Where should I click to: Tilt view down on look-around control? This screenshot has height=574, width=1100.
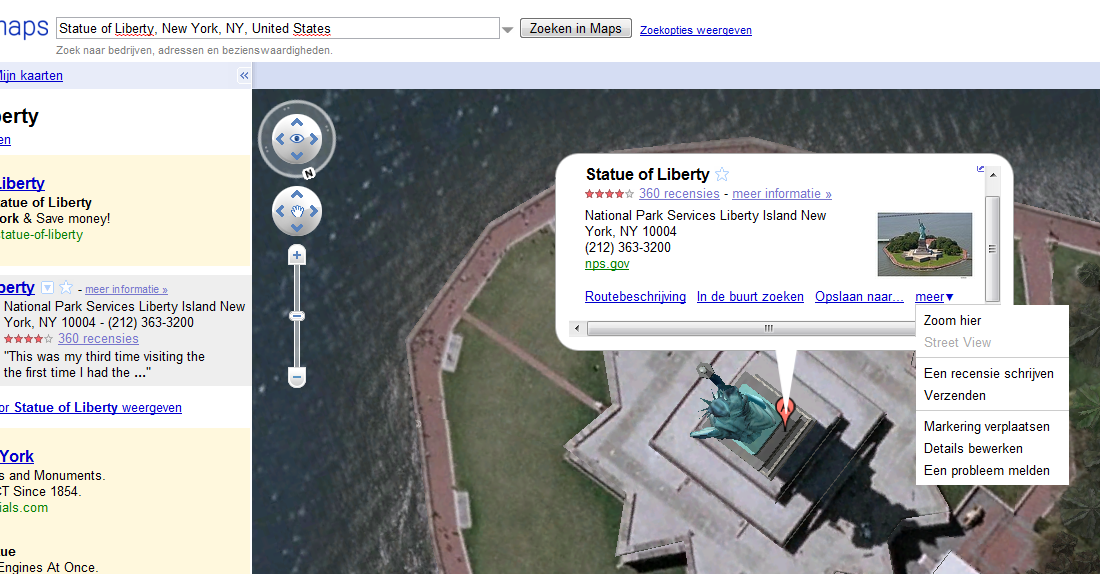coord(297,156)
